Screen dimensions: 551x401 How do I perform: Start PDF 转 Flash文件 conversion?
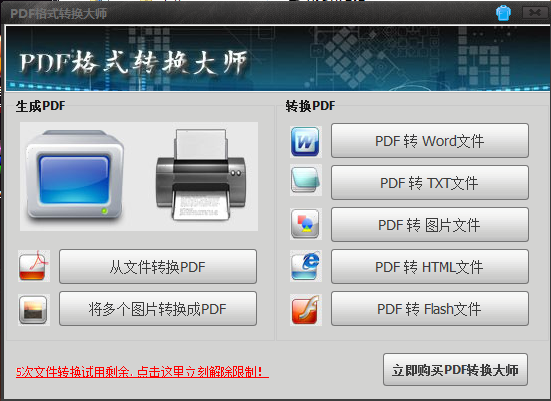point(429,309)
